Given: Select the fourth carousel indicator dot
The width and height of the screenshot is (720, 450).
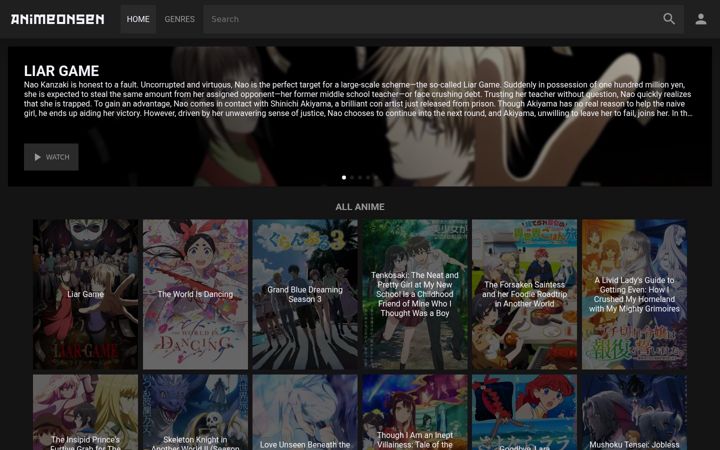Looking at the screenshot, I should coord(367,177).
